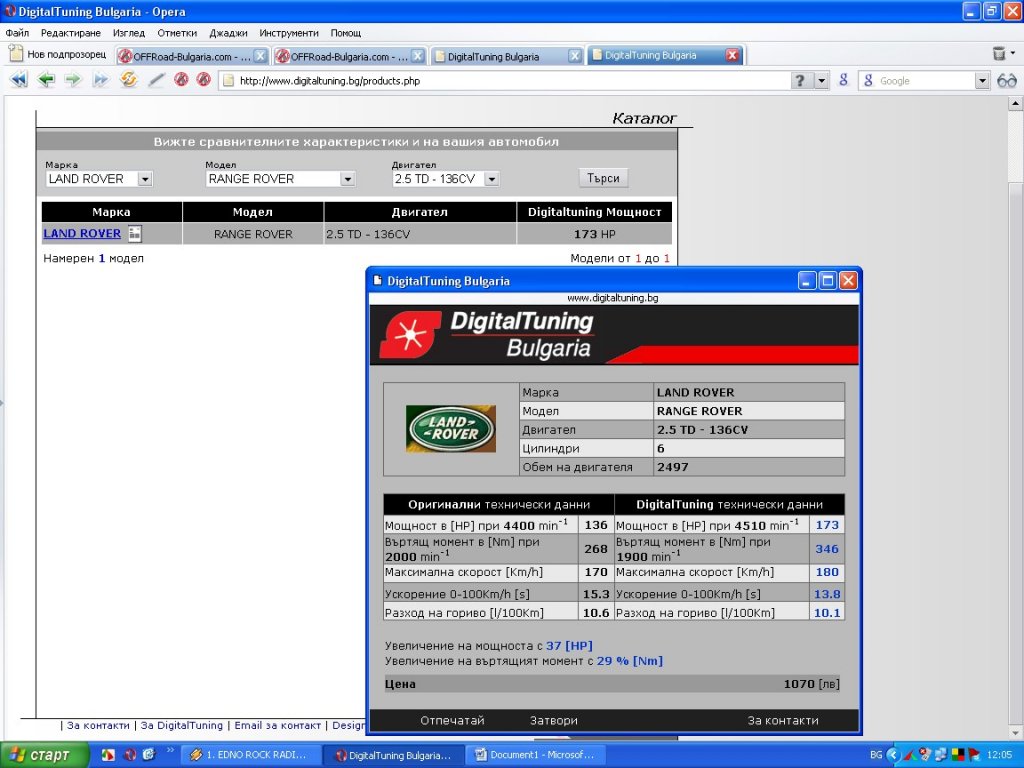
Task: Click Отпечатай in the popup footer
Action: click(x=452, y=720)
